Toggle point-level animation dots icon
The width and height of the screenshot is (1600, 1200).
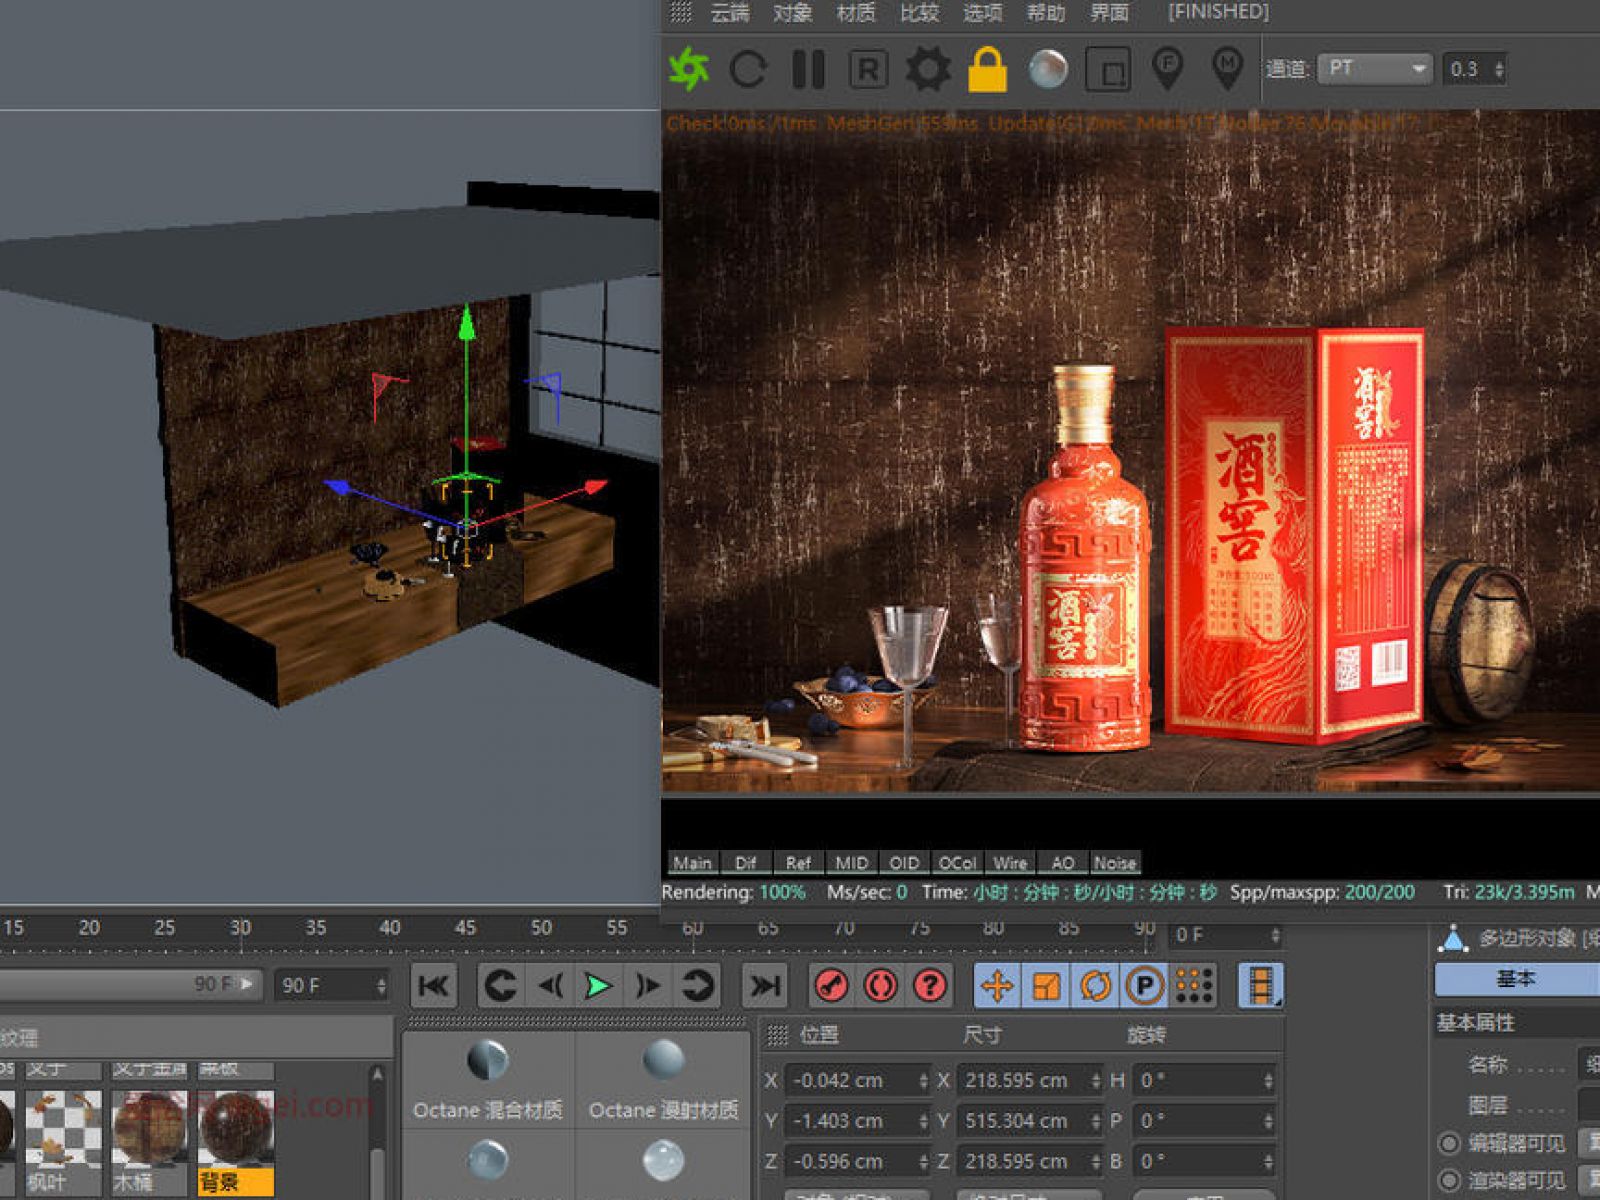coord(1194,986)
